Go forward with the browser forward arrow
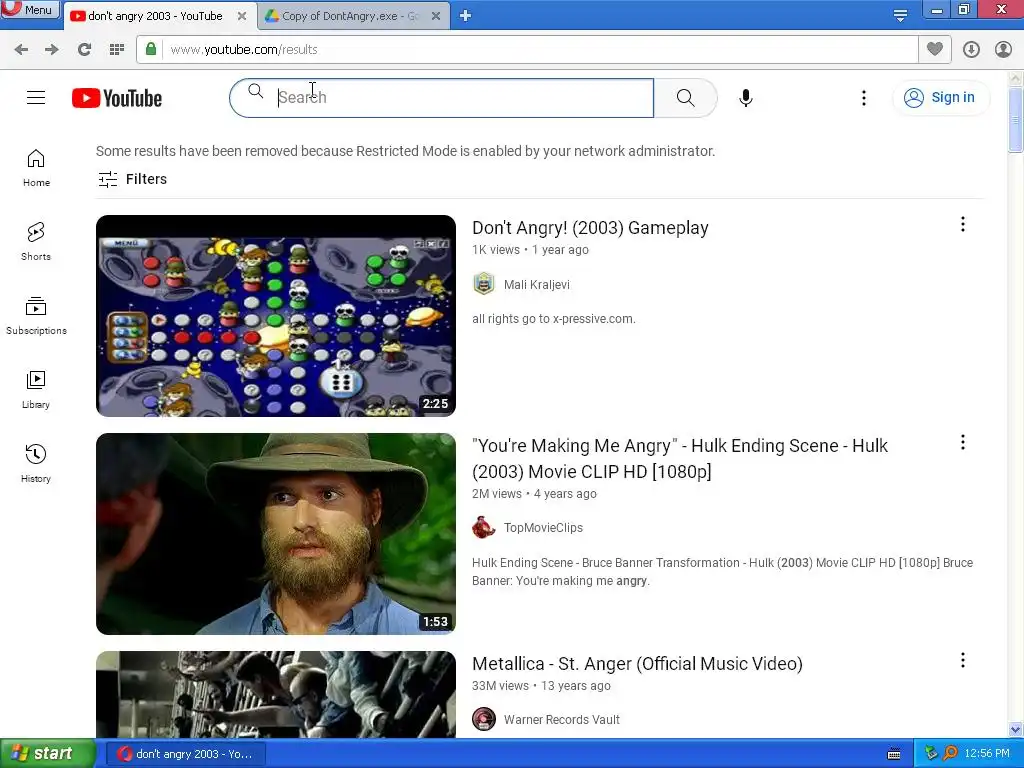 tap(52, 50)
